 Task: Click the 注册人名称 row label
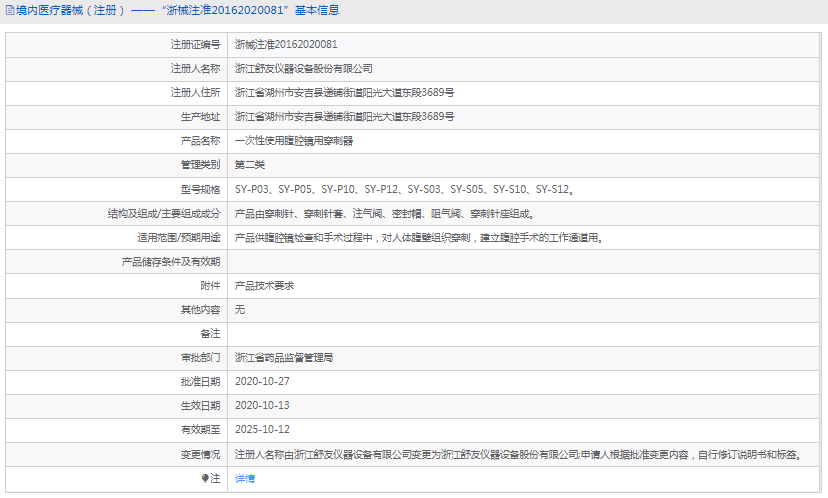click(195, 69)
